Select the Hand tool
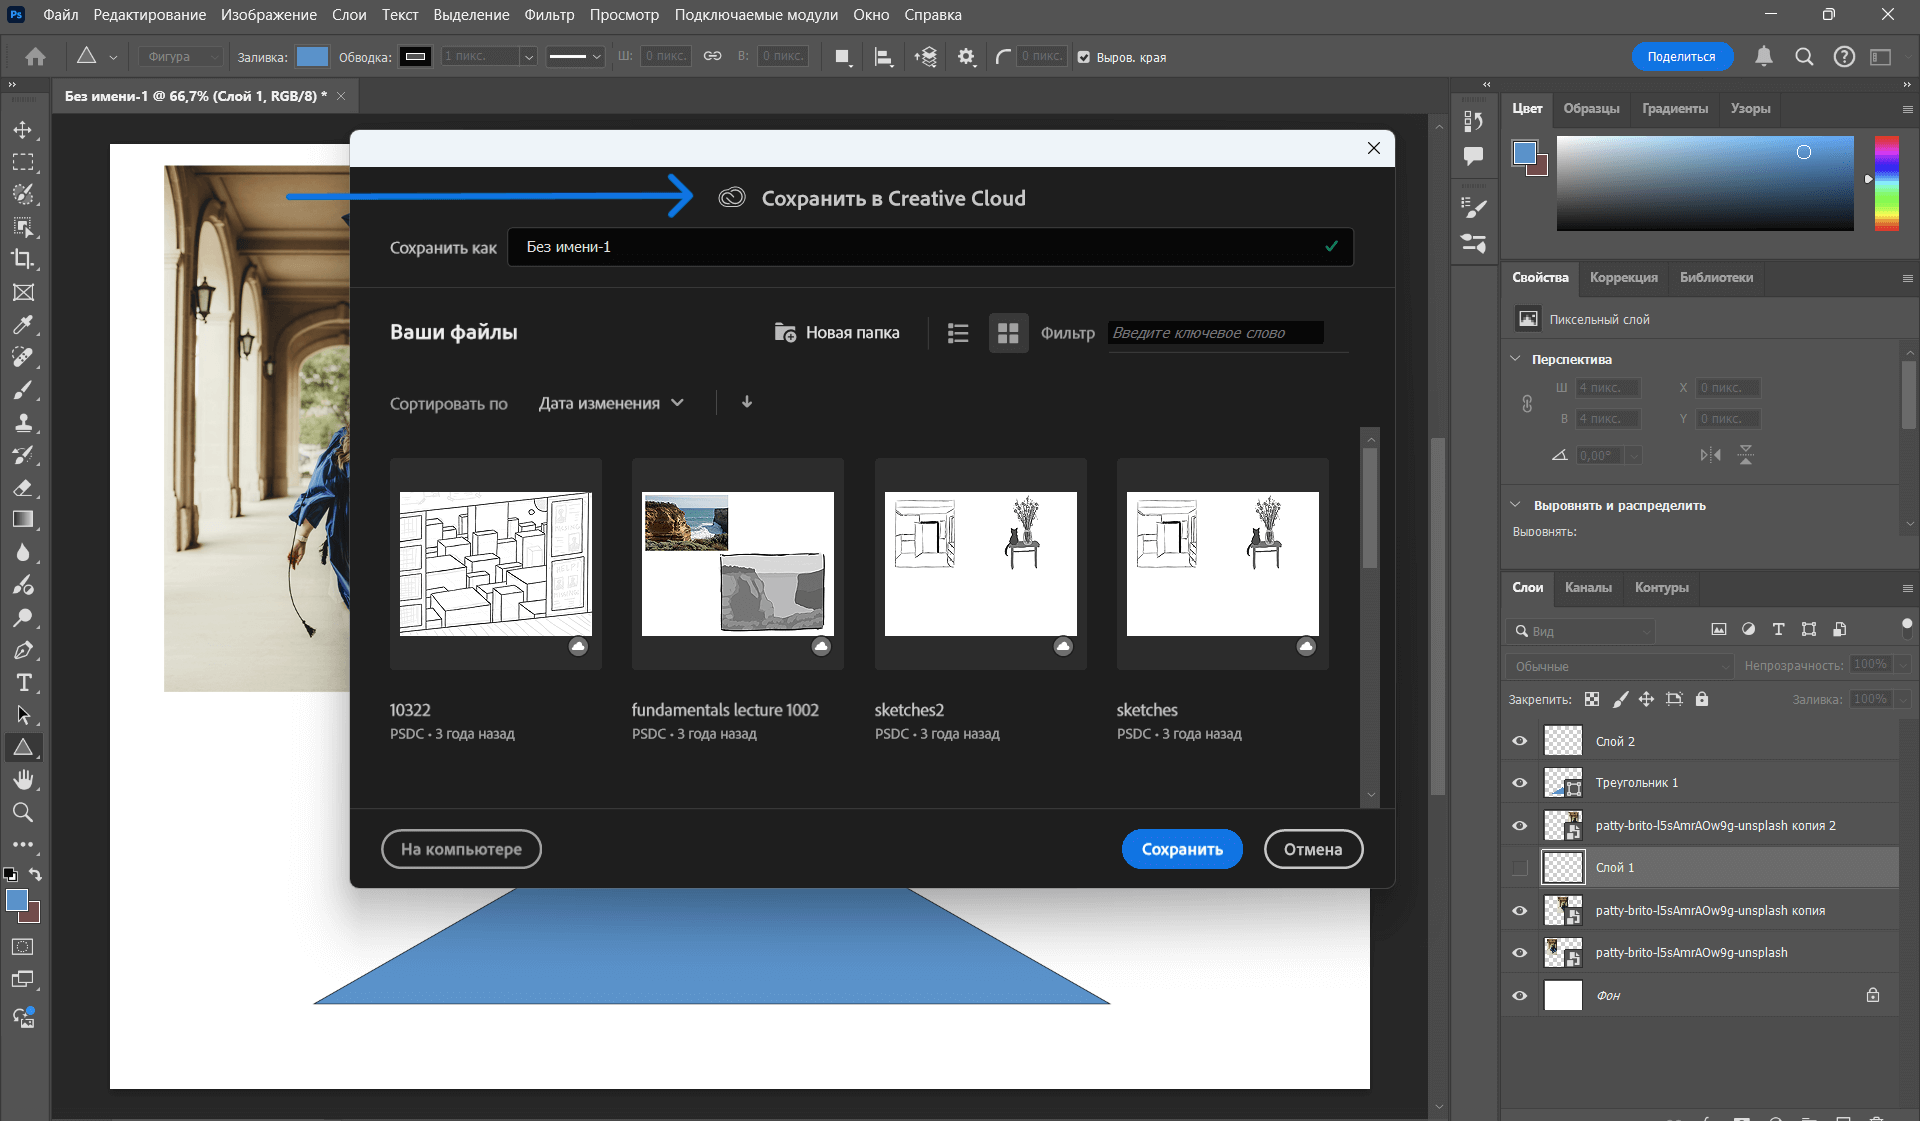Screen dimensions: 1920x1121 23,780
